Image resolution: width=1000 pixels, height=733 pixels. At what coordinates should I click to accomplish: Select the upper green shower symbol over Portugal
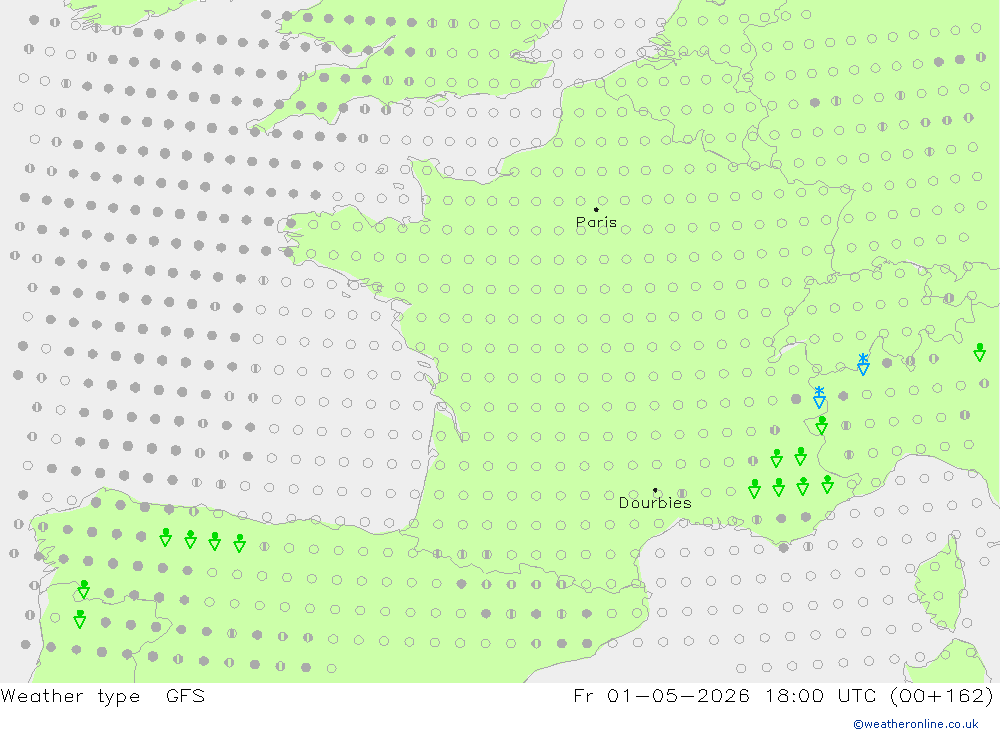[84, 589]
